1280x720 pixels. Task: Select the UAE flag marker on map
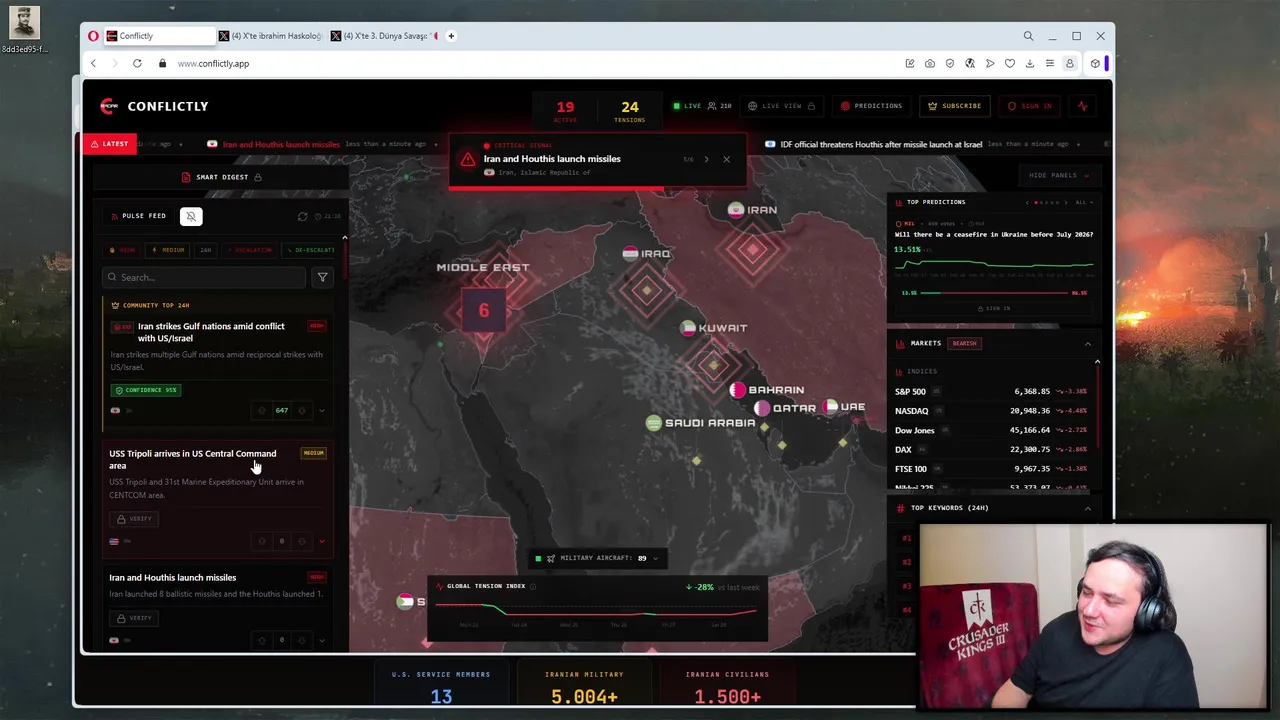830,407
